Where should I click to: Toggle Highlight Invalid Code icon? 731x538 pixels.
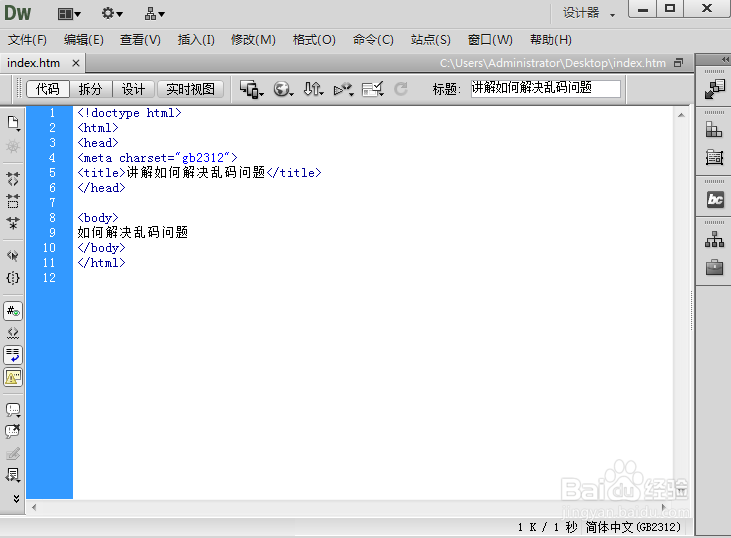(x=13, y=333)
